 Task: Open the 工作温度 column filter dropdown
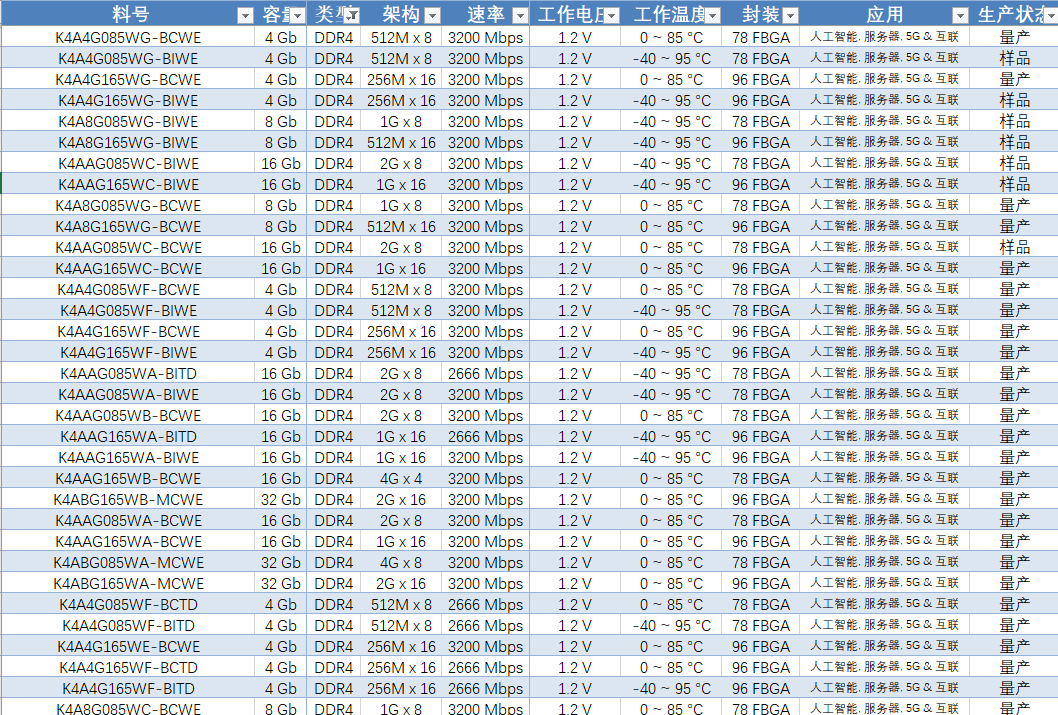point(713,16)
